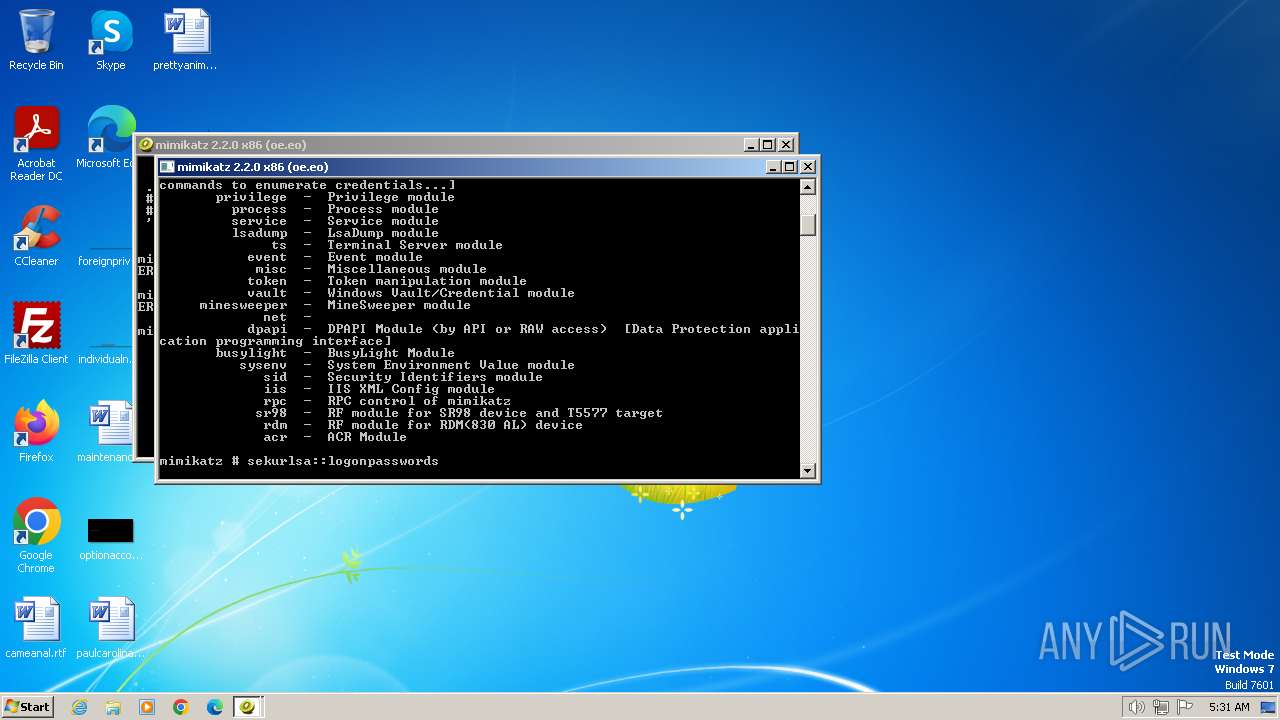Click the 'sysenv' environment value line
This screenshot has width=1280, height=720.
(x=407, y=365)
